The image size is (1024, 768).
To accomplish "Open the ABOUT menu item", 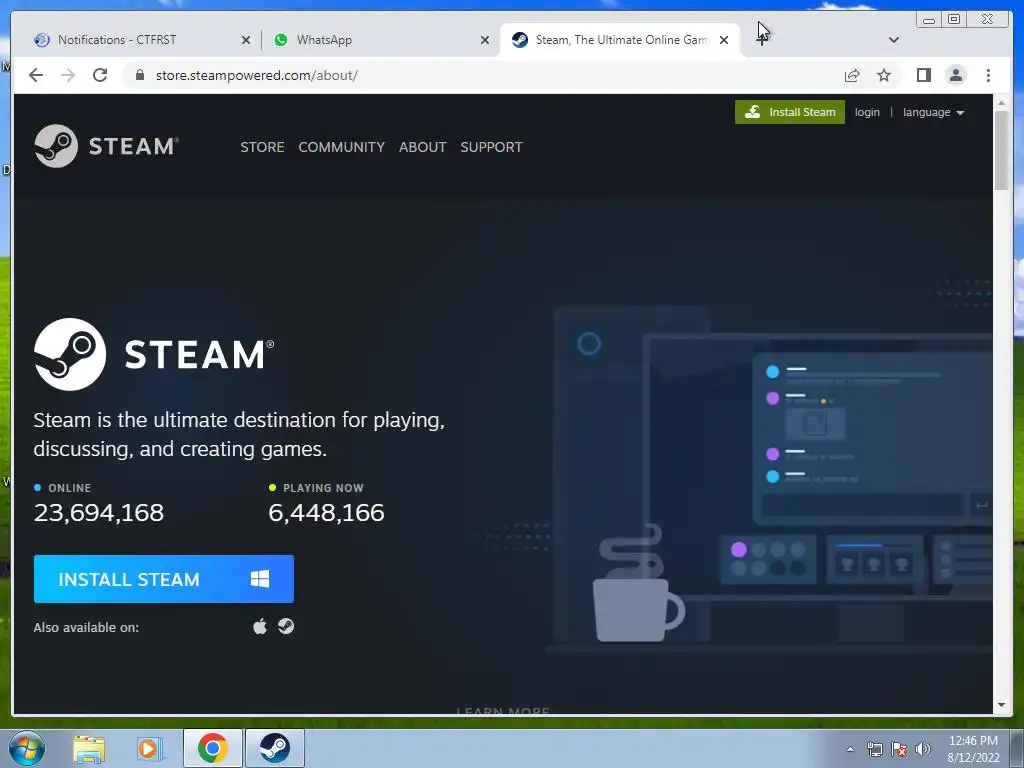I will (x=423, y=147).
